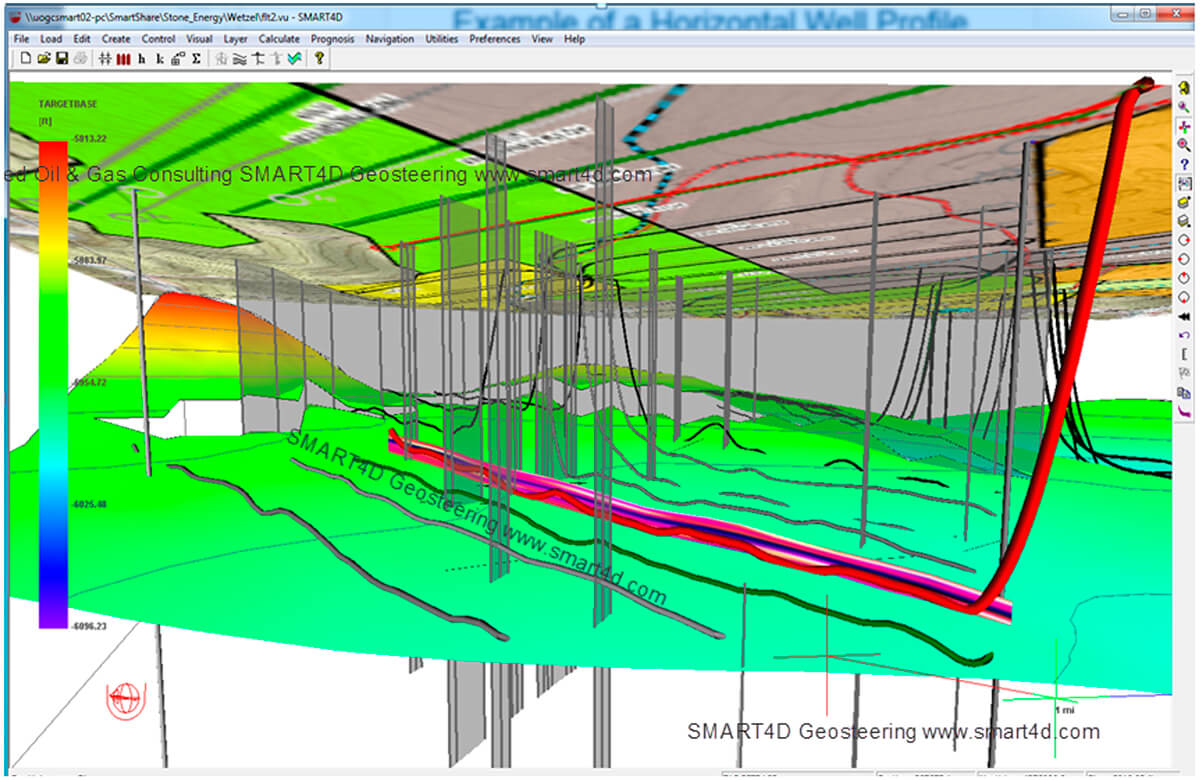
Task: Click the open folder toolbar icon
Action: [x=44, y=59]
